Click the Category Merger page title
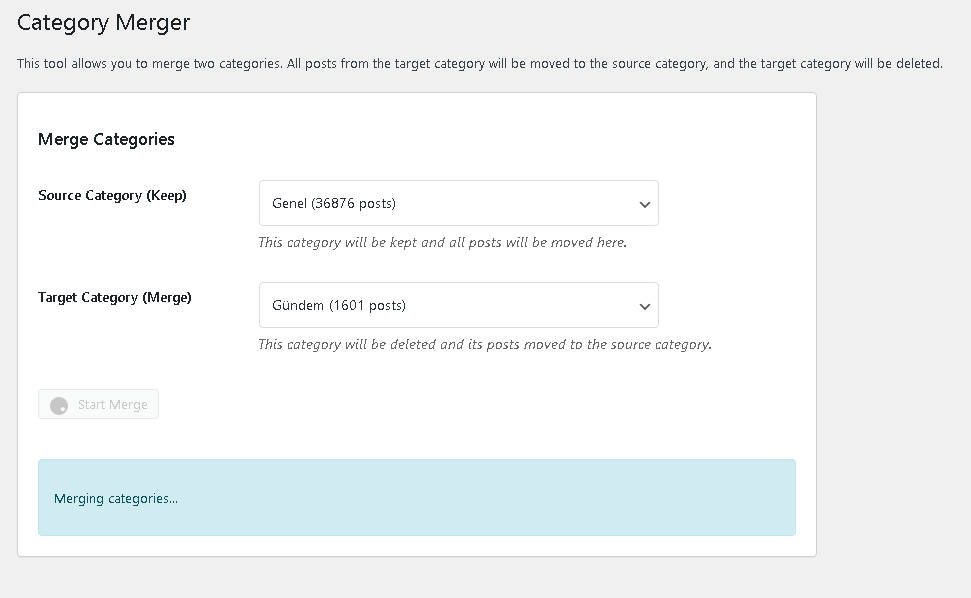Screen dimensions: 971x598 pyautogui.click(x=103, y=22)
